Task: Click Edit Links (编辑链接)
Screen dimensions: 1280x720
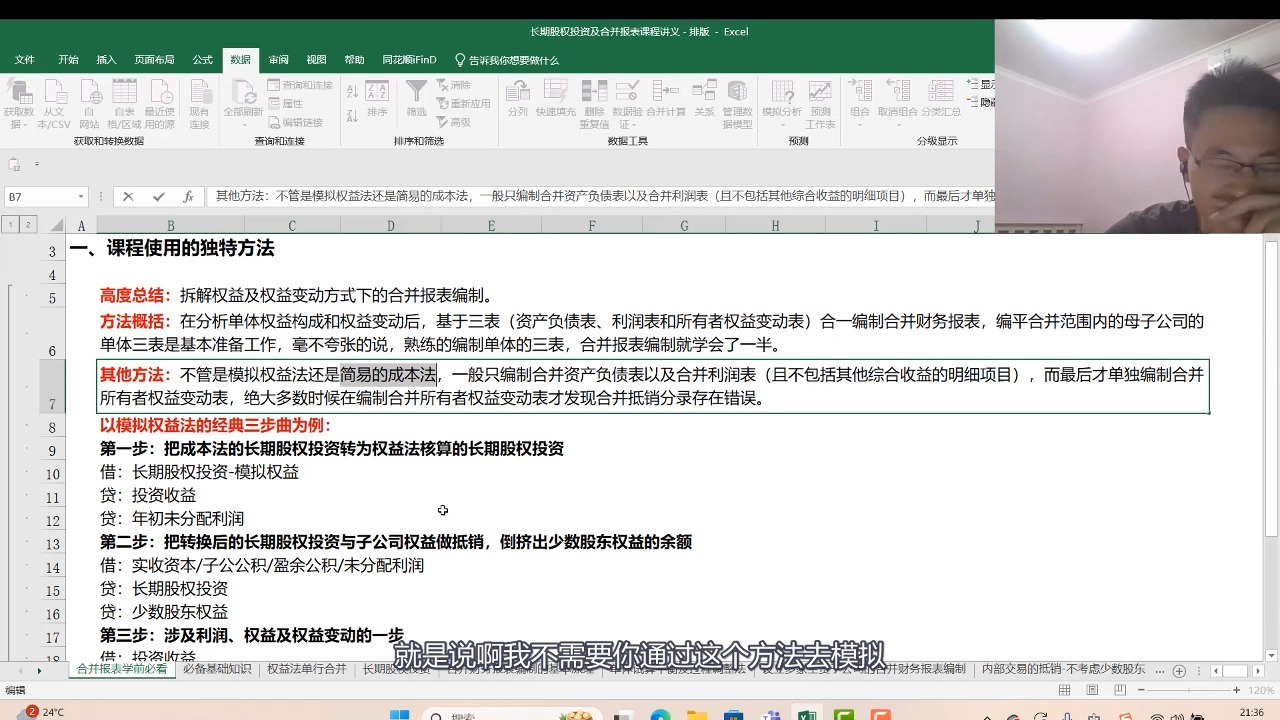Action: click(x=296, y=122)
